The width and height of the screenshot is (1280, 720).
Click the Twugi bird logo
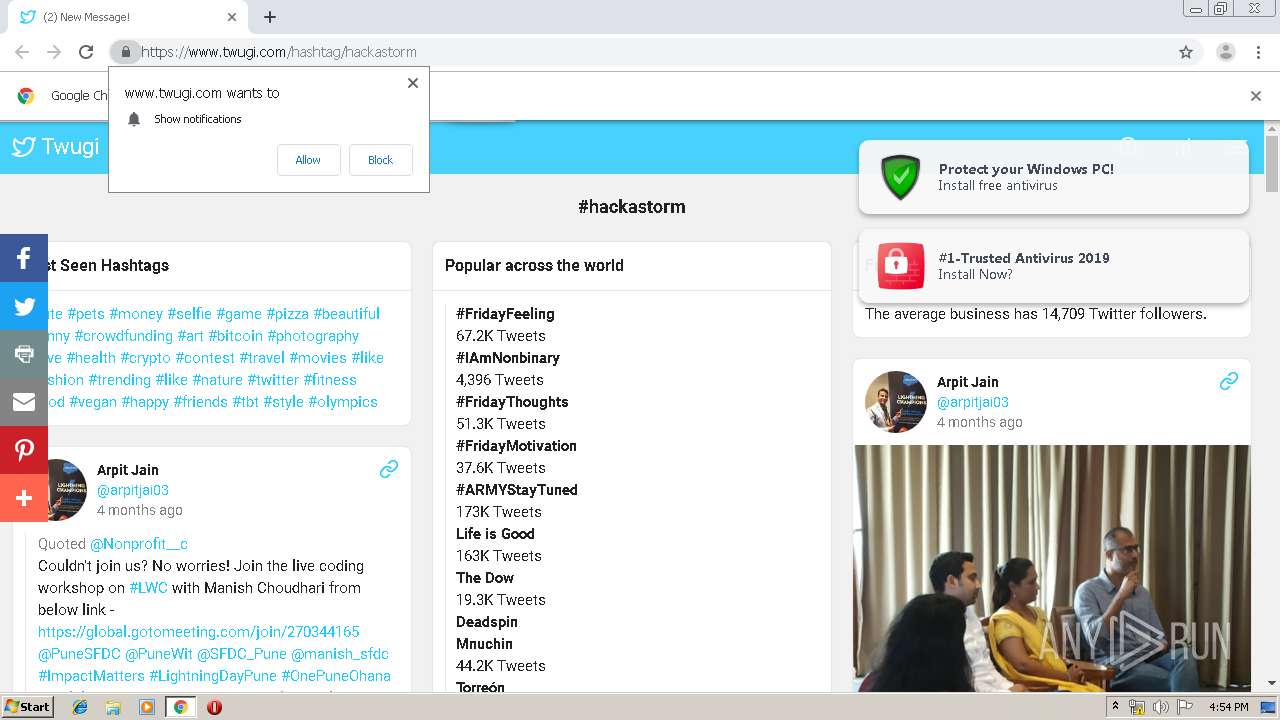(24, 147)
